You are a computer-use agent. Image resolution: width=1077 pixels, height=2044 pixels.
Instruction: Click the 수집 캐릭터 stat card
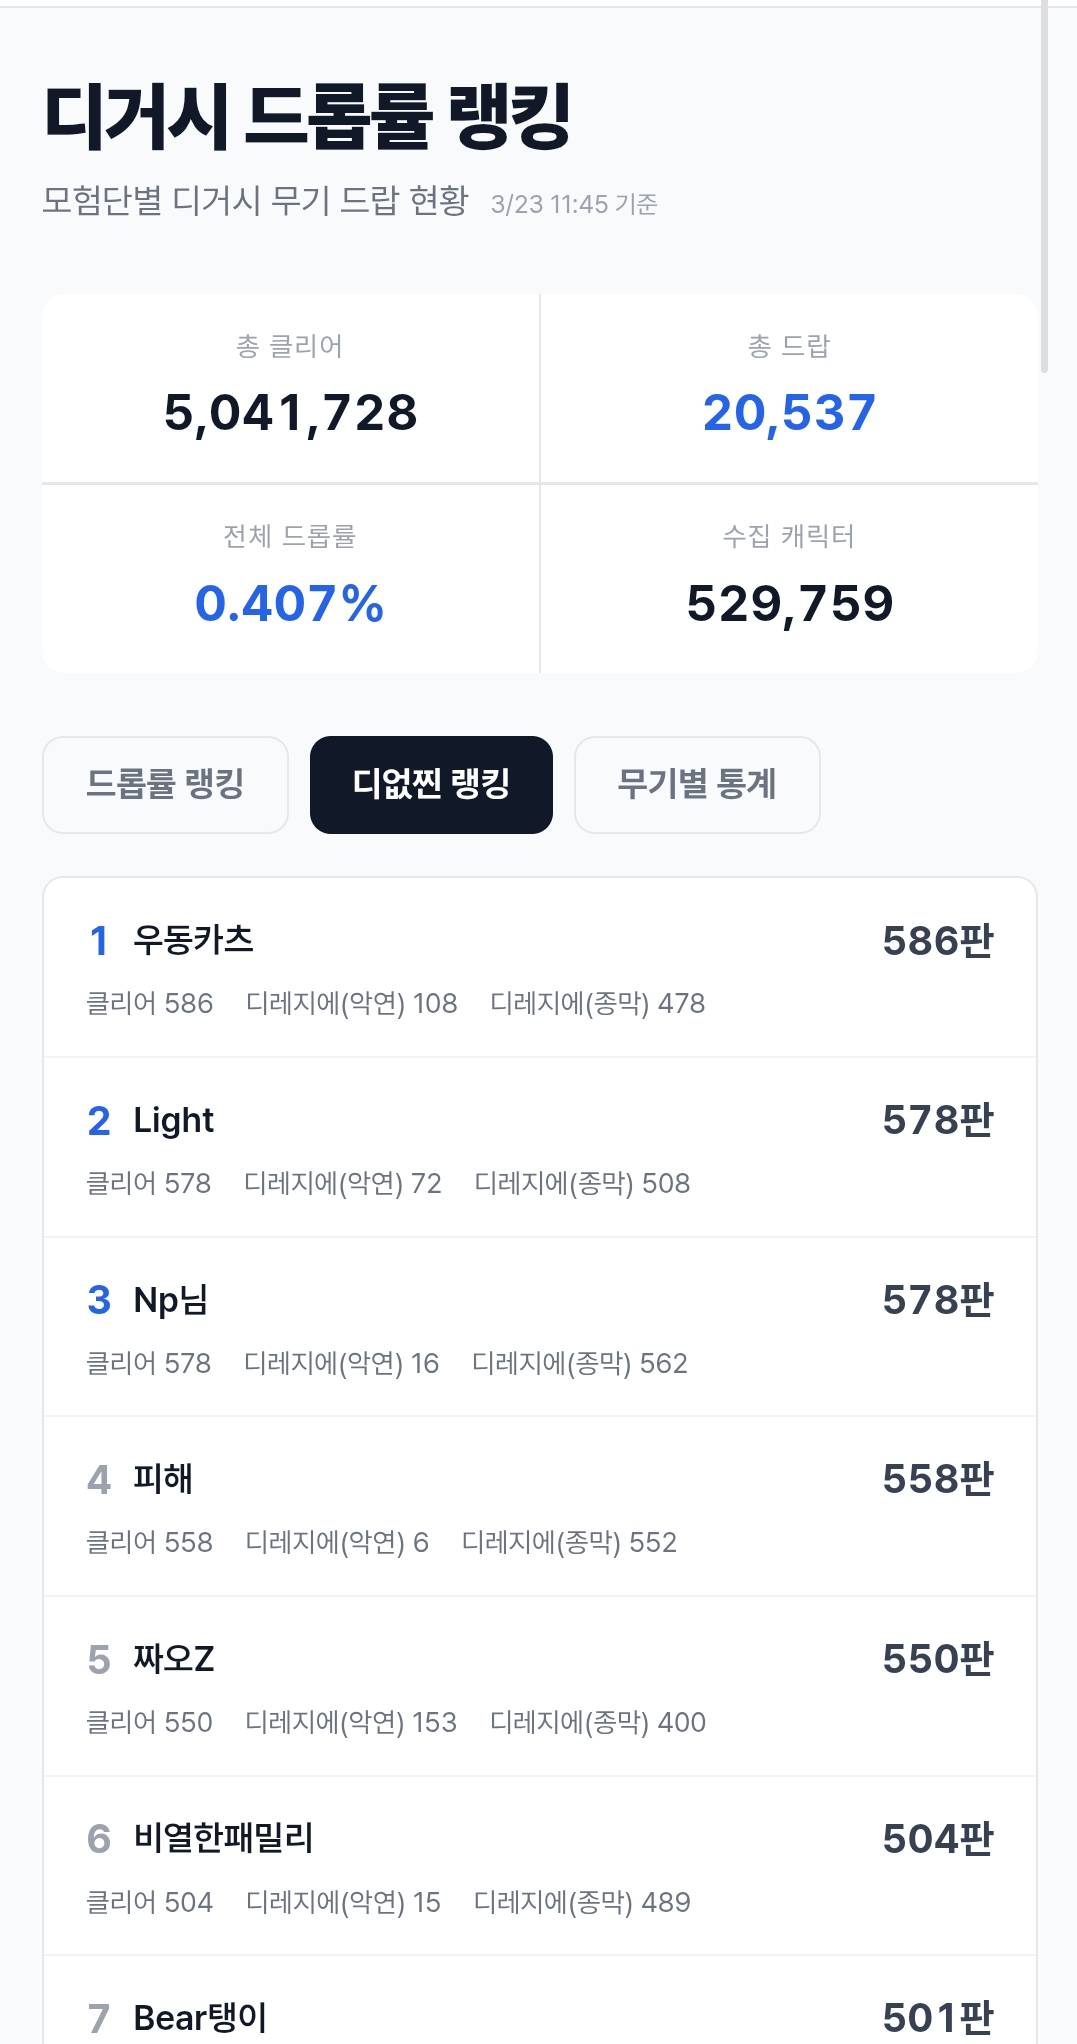click(x=789, y=579)
